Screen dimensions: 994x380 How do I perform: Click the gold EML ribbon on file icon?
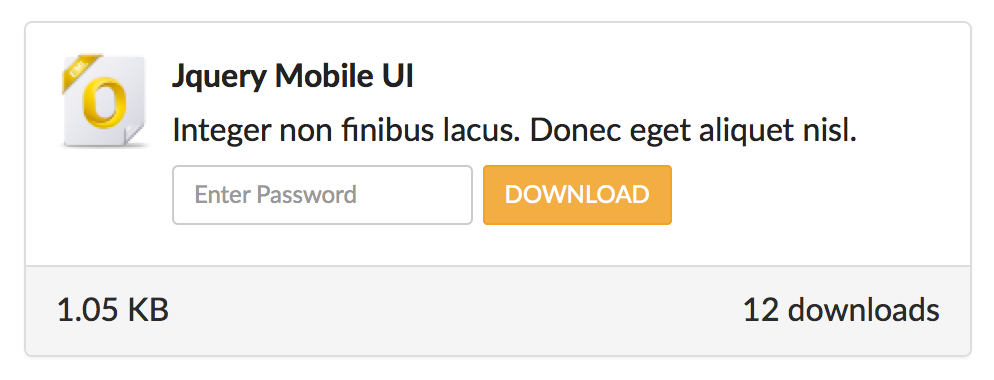coord(81,71)
